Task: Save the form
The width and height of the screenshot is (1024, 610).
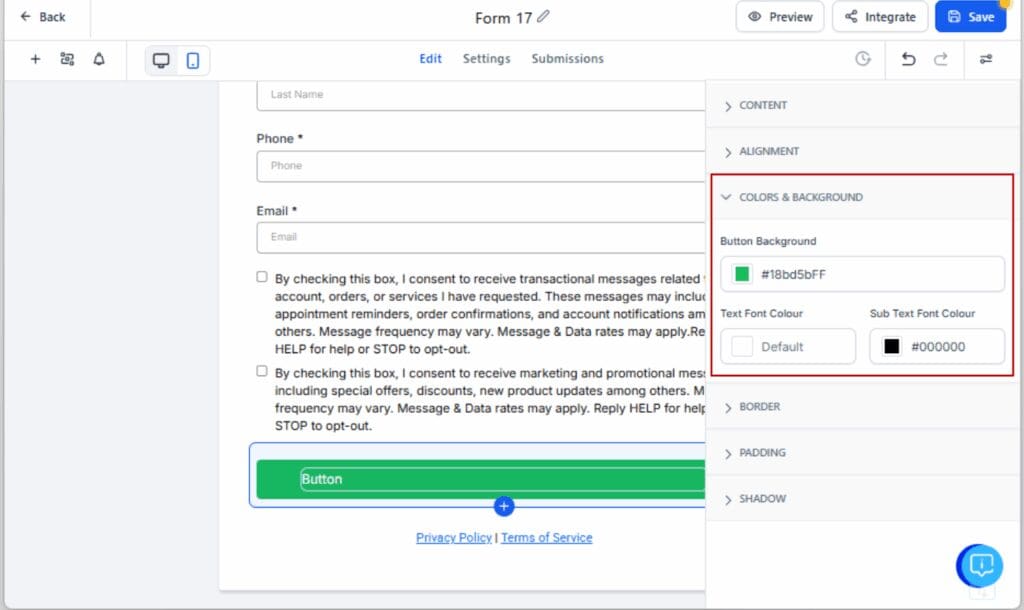Action: (x=970, y=16)
